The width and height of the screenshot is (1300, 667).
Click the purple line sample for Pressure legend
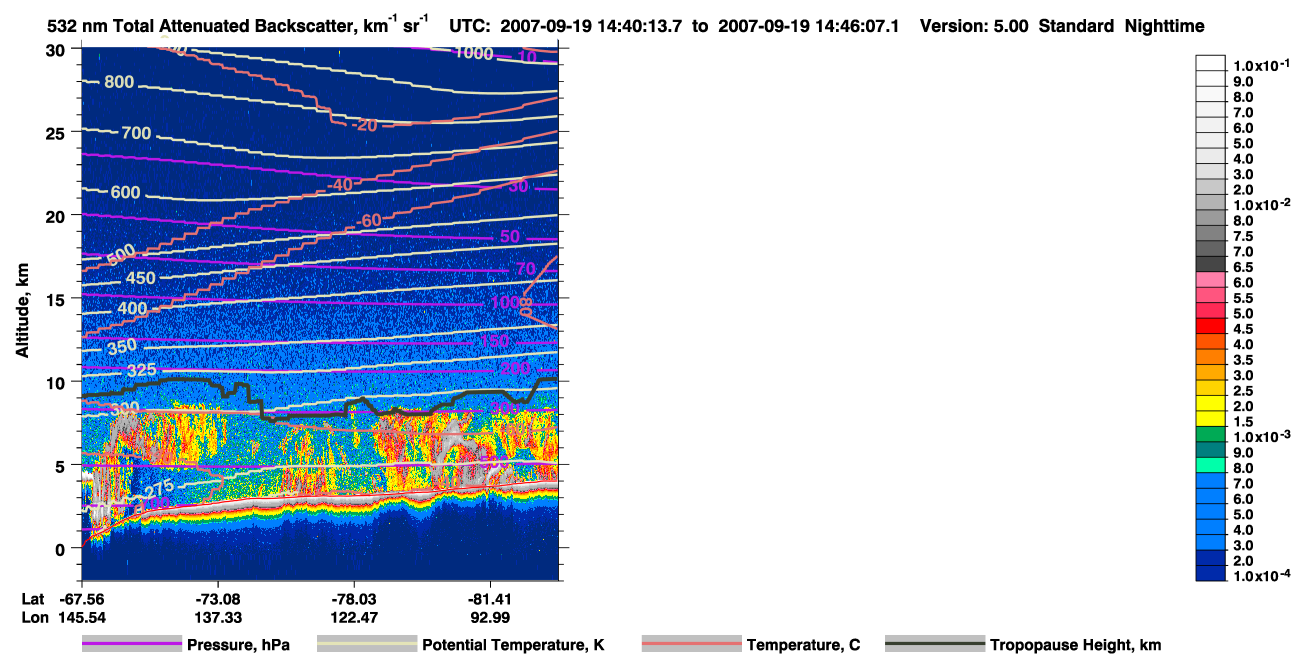point(131,644)
